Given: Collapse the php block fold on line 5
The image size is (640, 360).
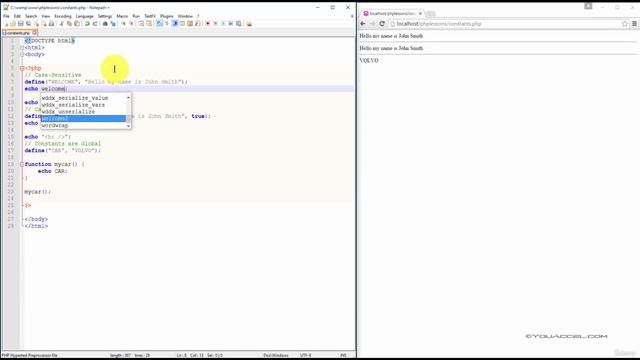Looking at the screenshot, I should pyautogui.click(x=22, y=68).
